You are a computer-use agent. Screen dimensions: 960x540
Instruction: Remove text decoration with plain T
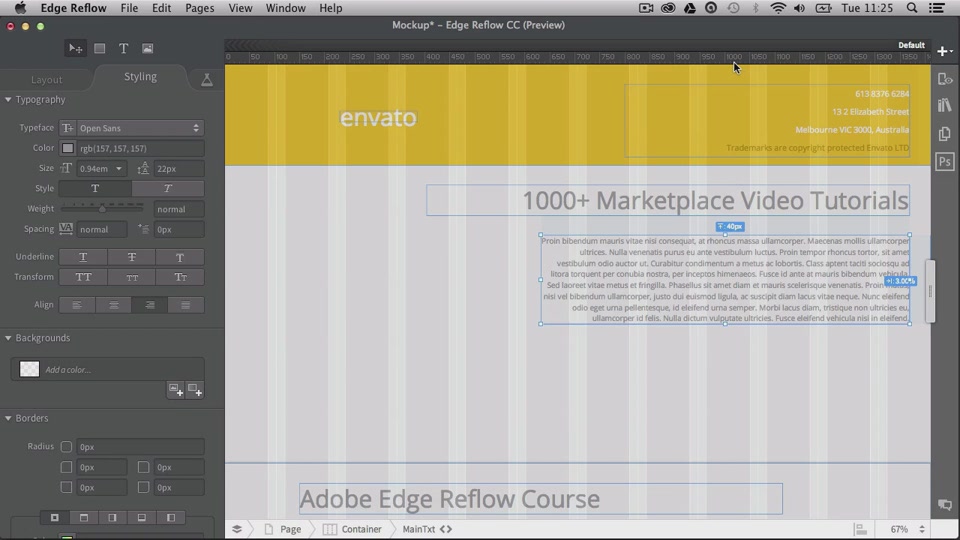coord(180,257)
